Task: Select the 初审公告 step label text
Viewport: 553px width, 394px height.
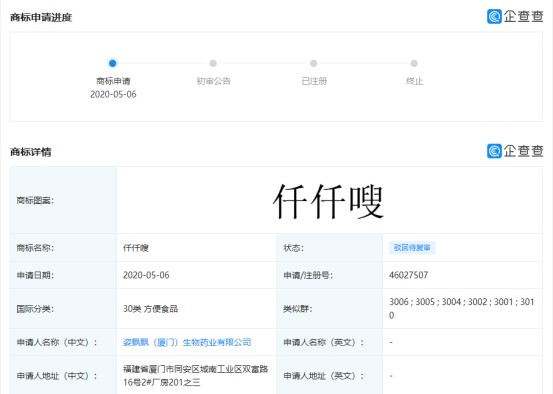Action: pos(213,81)
